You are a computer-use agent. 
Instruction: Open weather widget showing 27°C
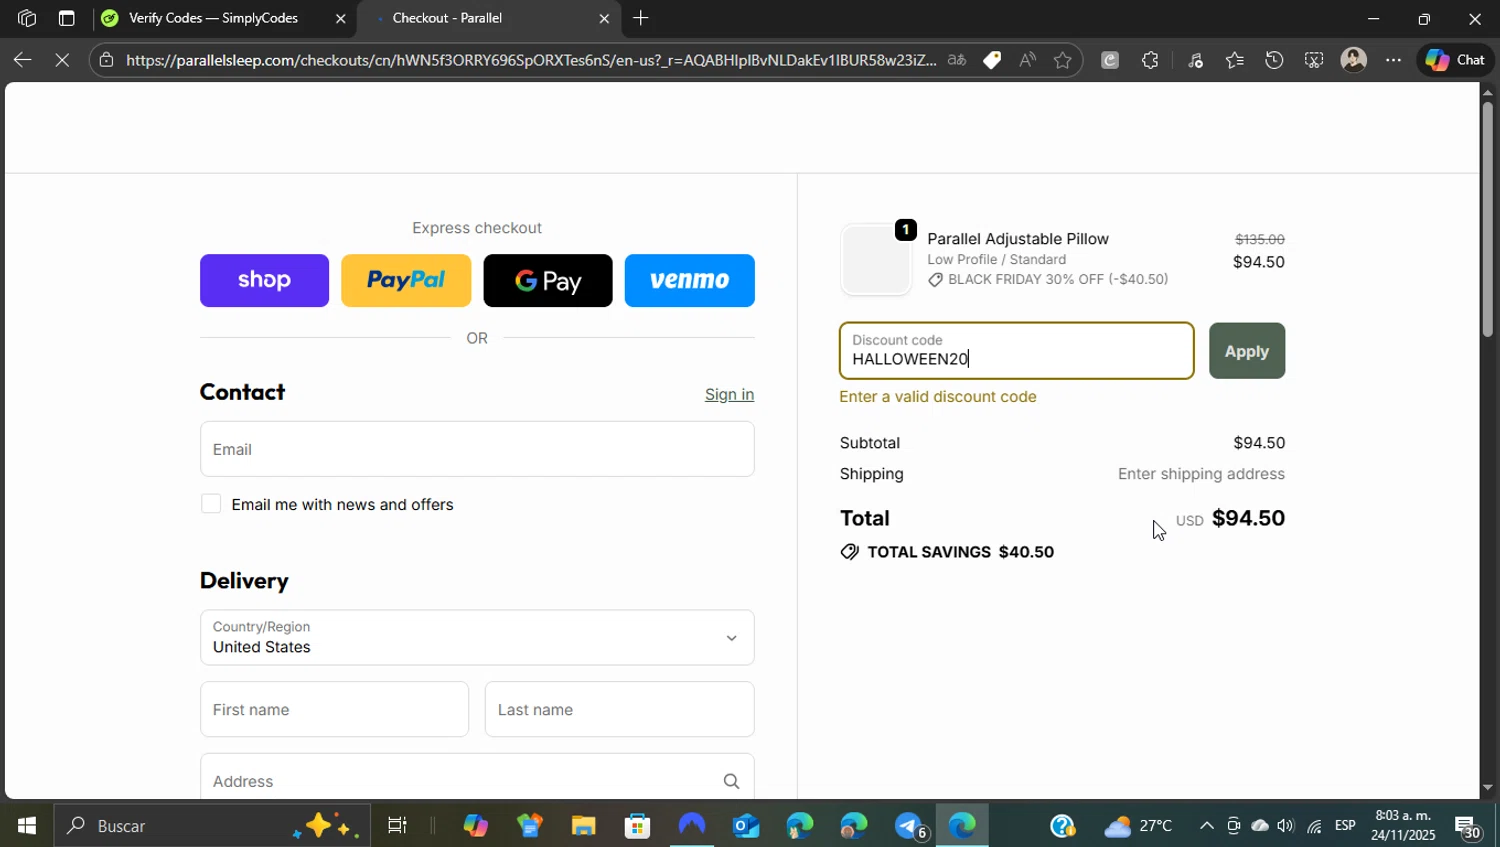click(x=1138, y=826)
